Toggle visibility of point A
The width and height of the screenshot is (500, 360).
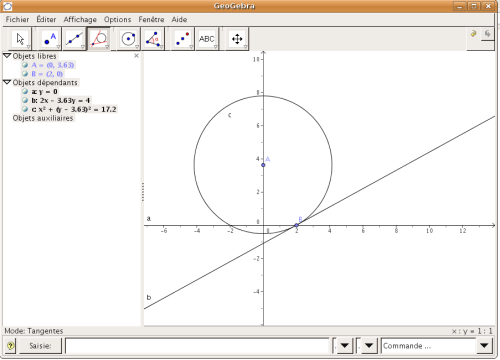coord(25,65)
